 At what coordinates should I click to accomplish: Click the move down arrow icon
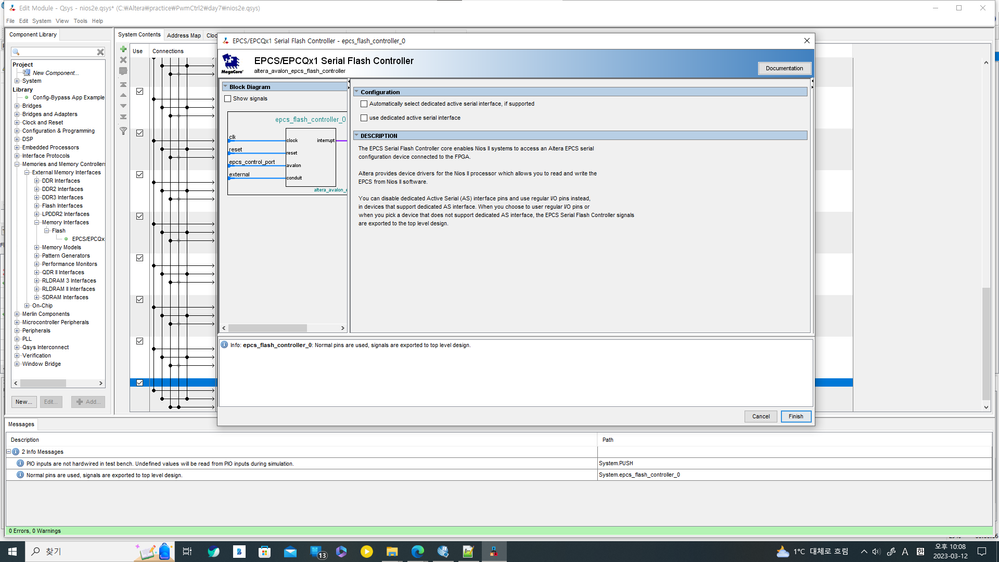pyautogui.click(x=123, y=106)
